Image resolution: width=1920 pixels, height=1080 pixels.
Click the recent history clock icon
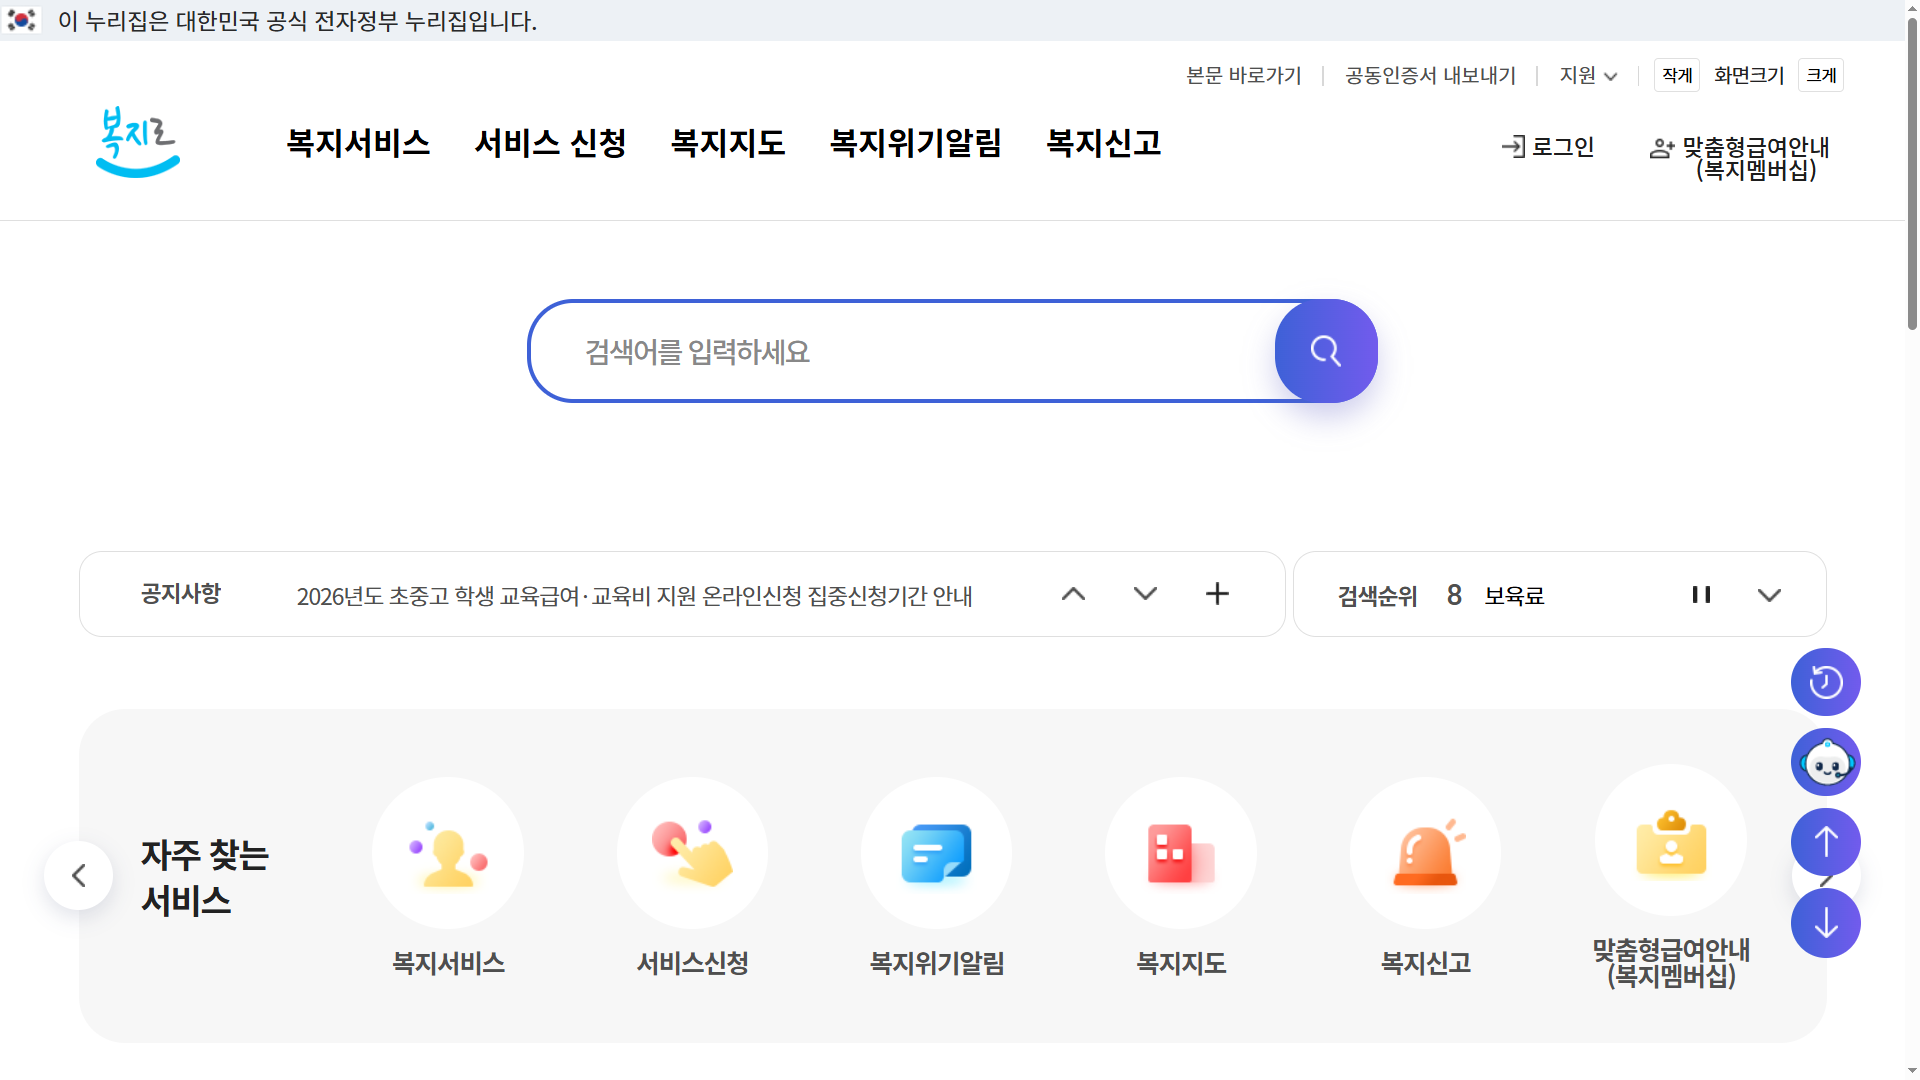1824,681
